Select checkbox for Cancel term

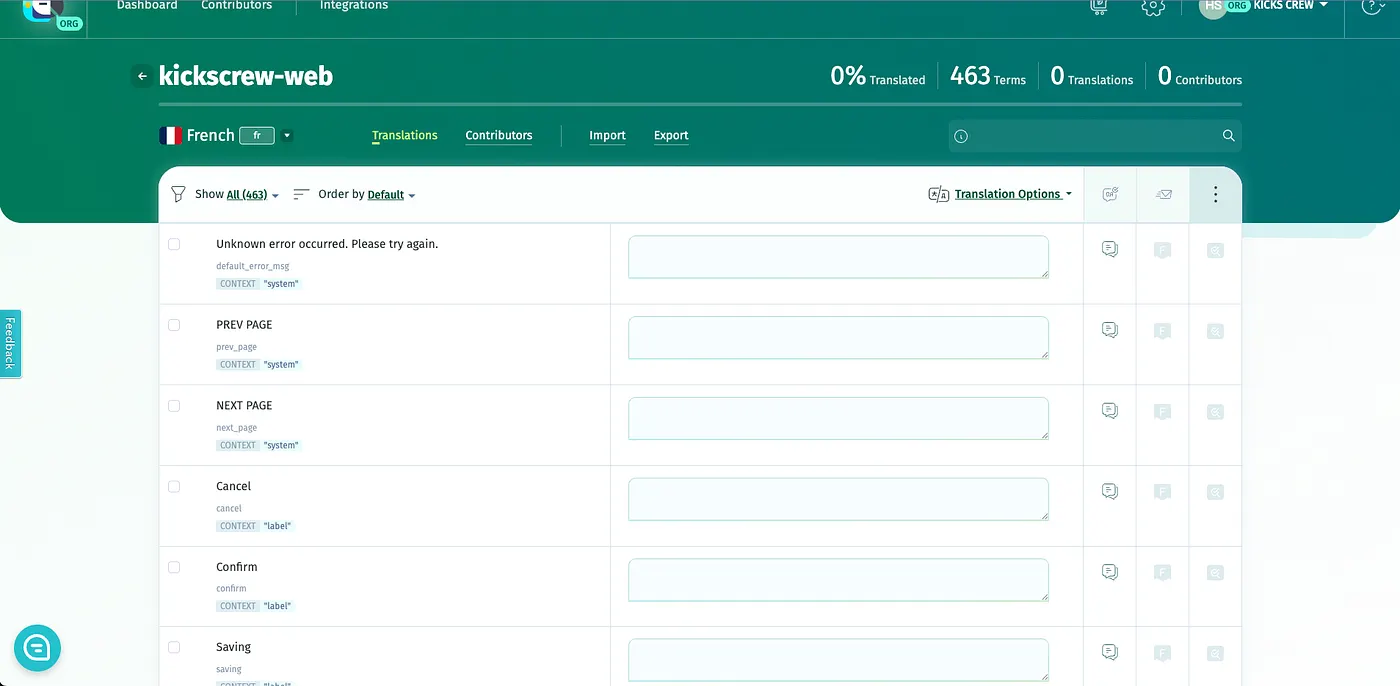click(x=174, y=486)
